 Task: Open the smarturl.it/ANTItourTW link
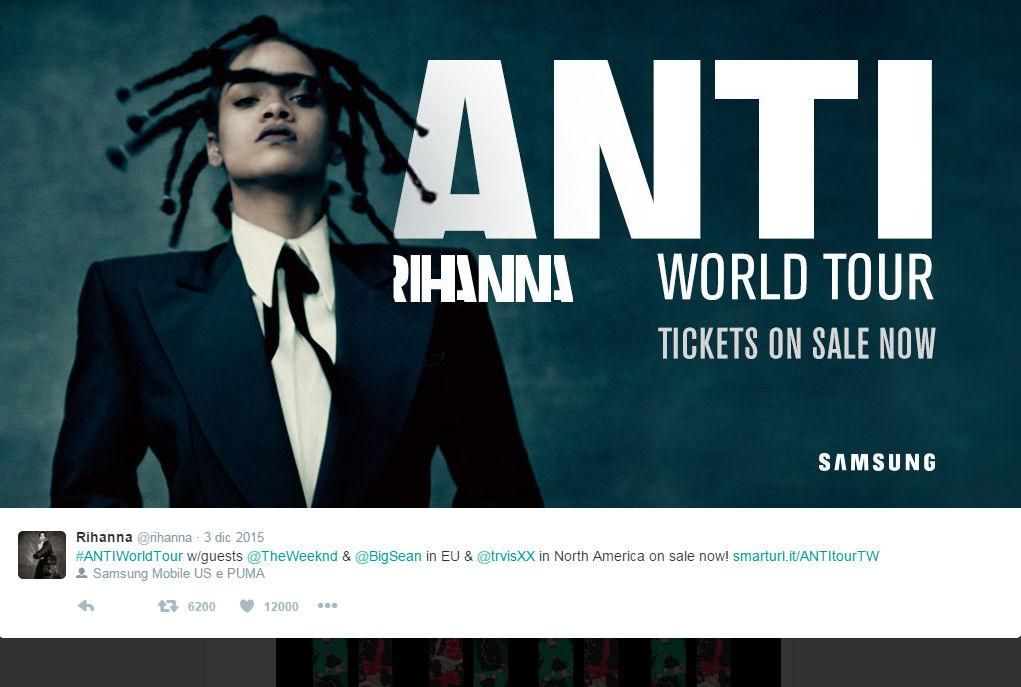pyautogui.click(x=805, y=556)
